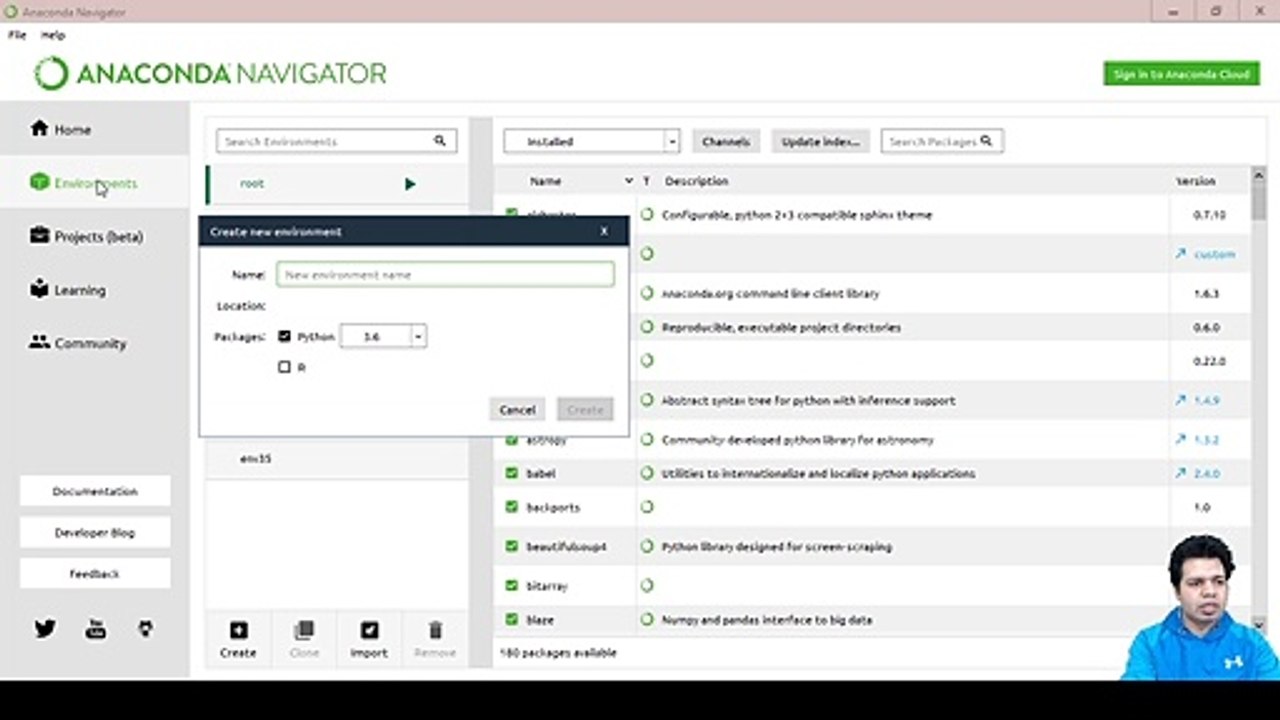This screenshot has width=1280, height=720.
Task: Open Anaconda's GitHub icon
Action: [x=146, y=629]
